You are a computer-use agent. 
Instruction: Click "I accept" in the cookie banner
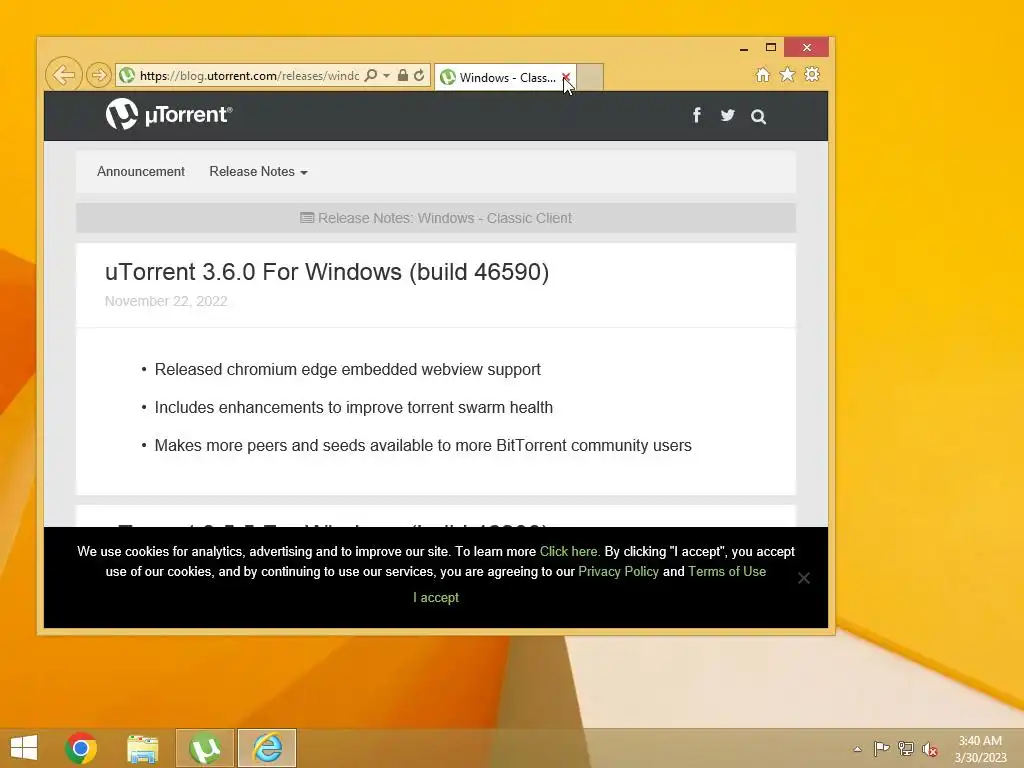[436, 598]
